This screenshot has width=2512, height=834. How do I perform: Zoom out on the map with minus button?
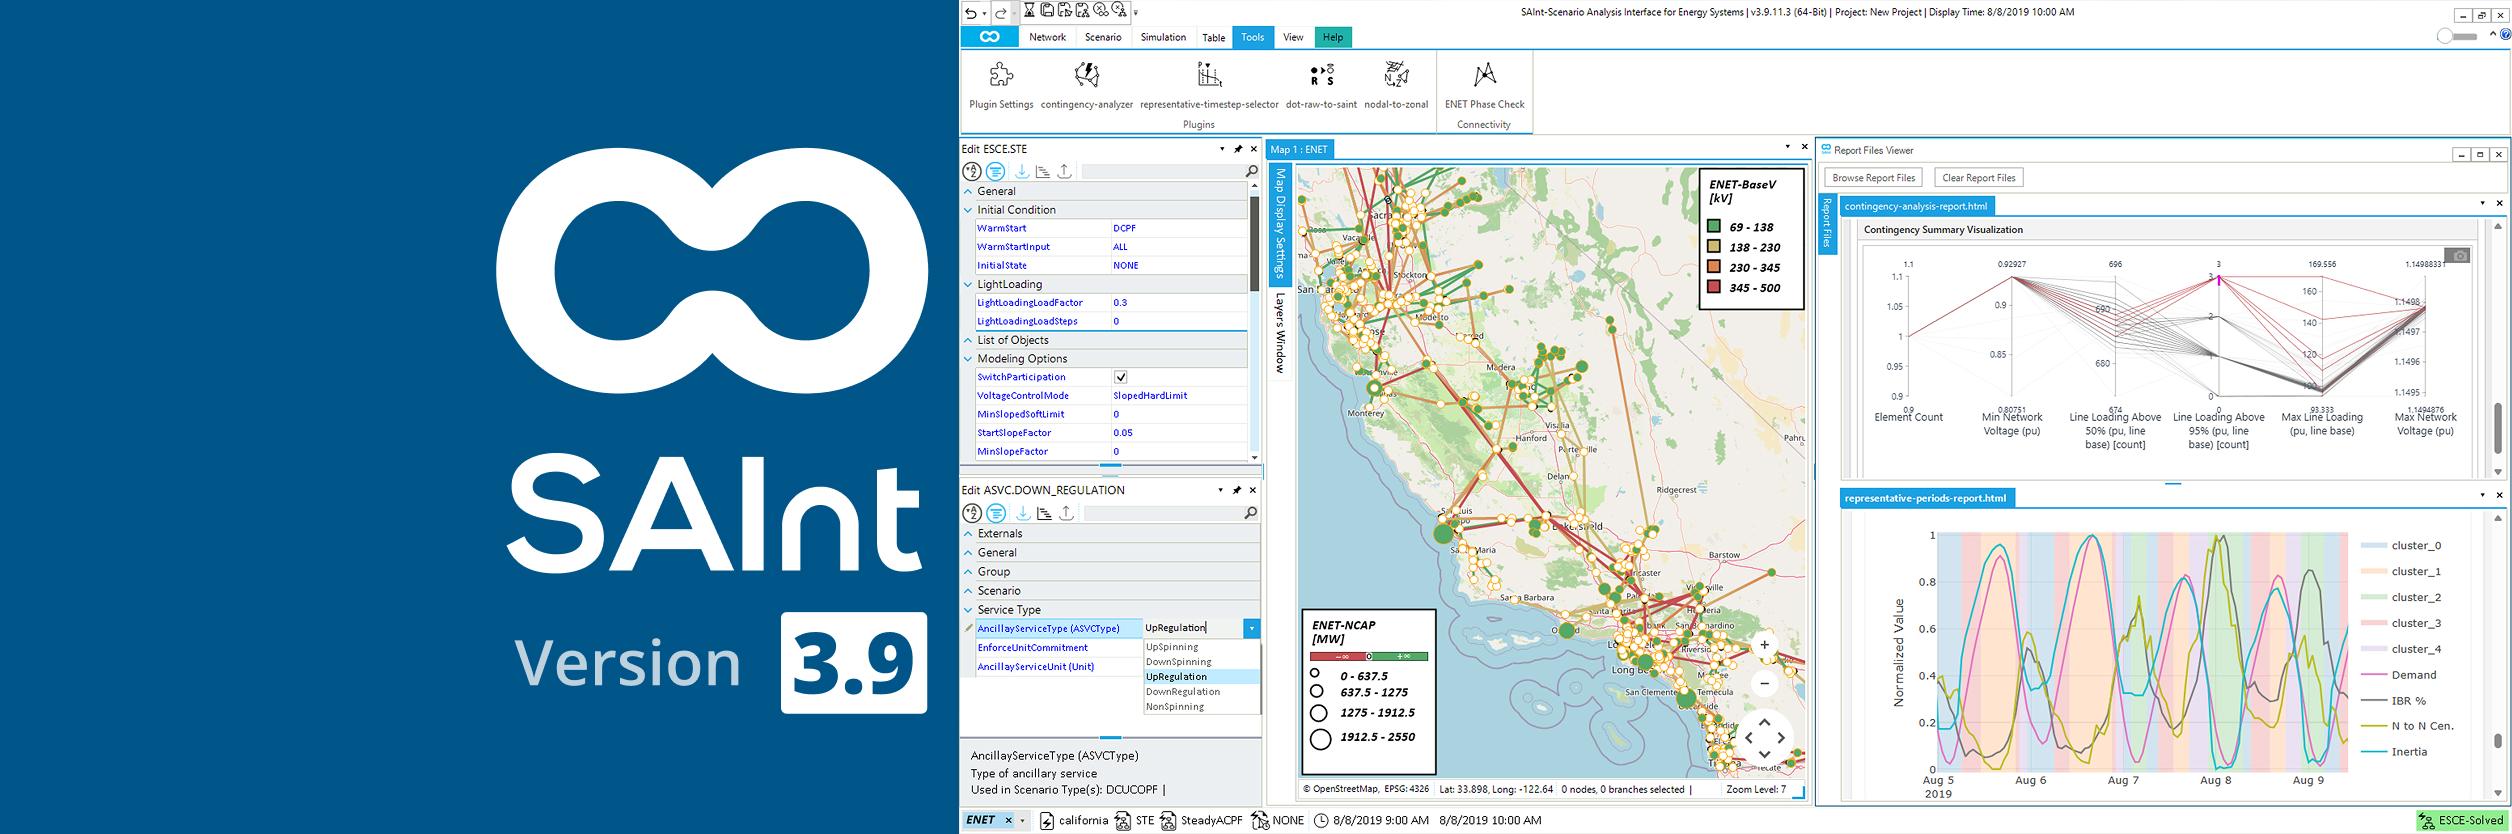click(x=1764, y=683)
